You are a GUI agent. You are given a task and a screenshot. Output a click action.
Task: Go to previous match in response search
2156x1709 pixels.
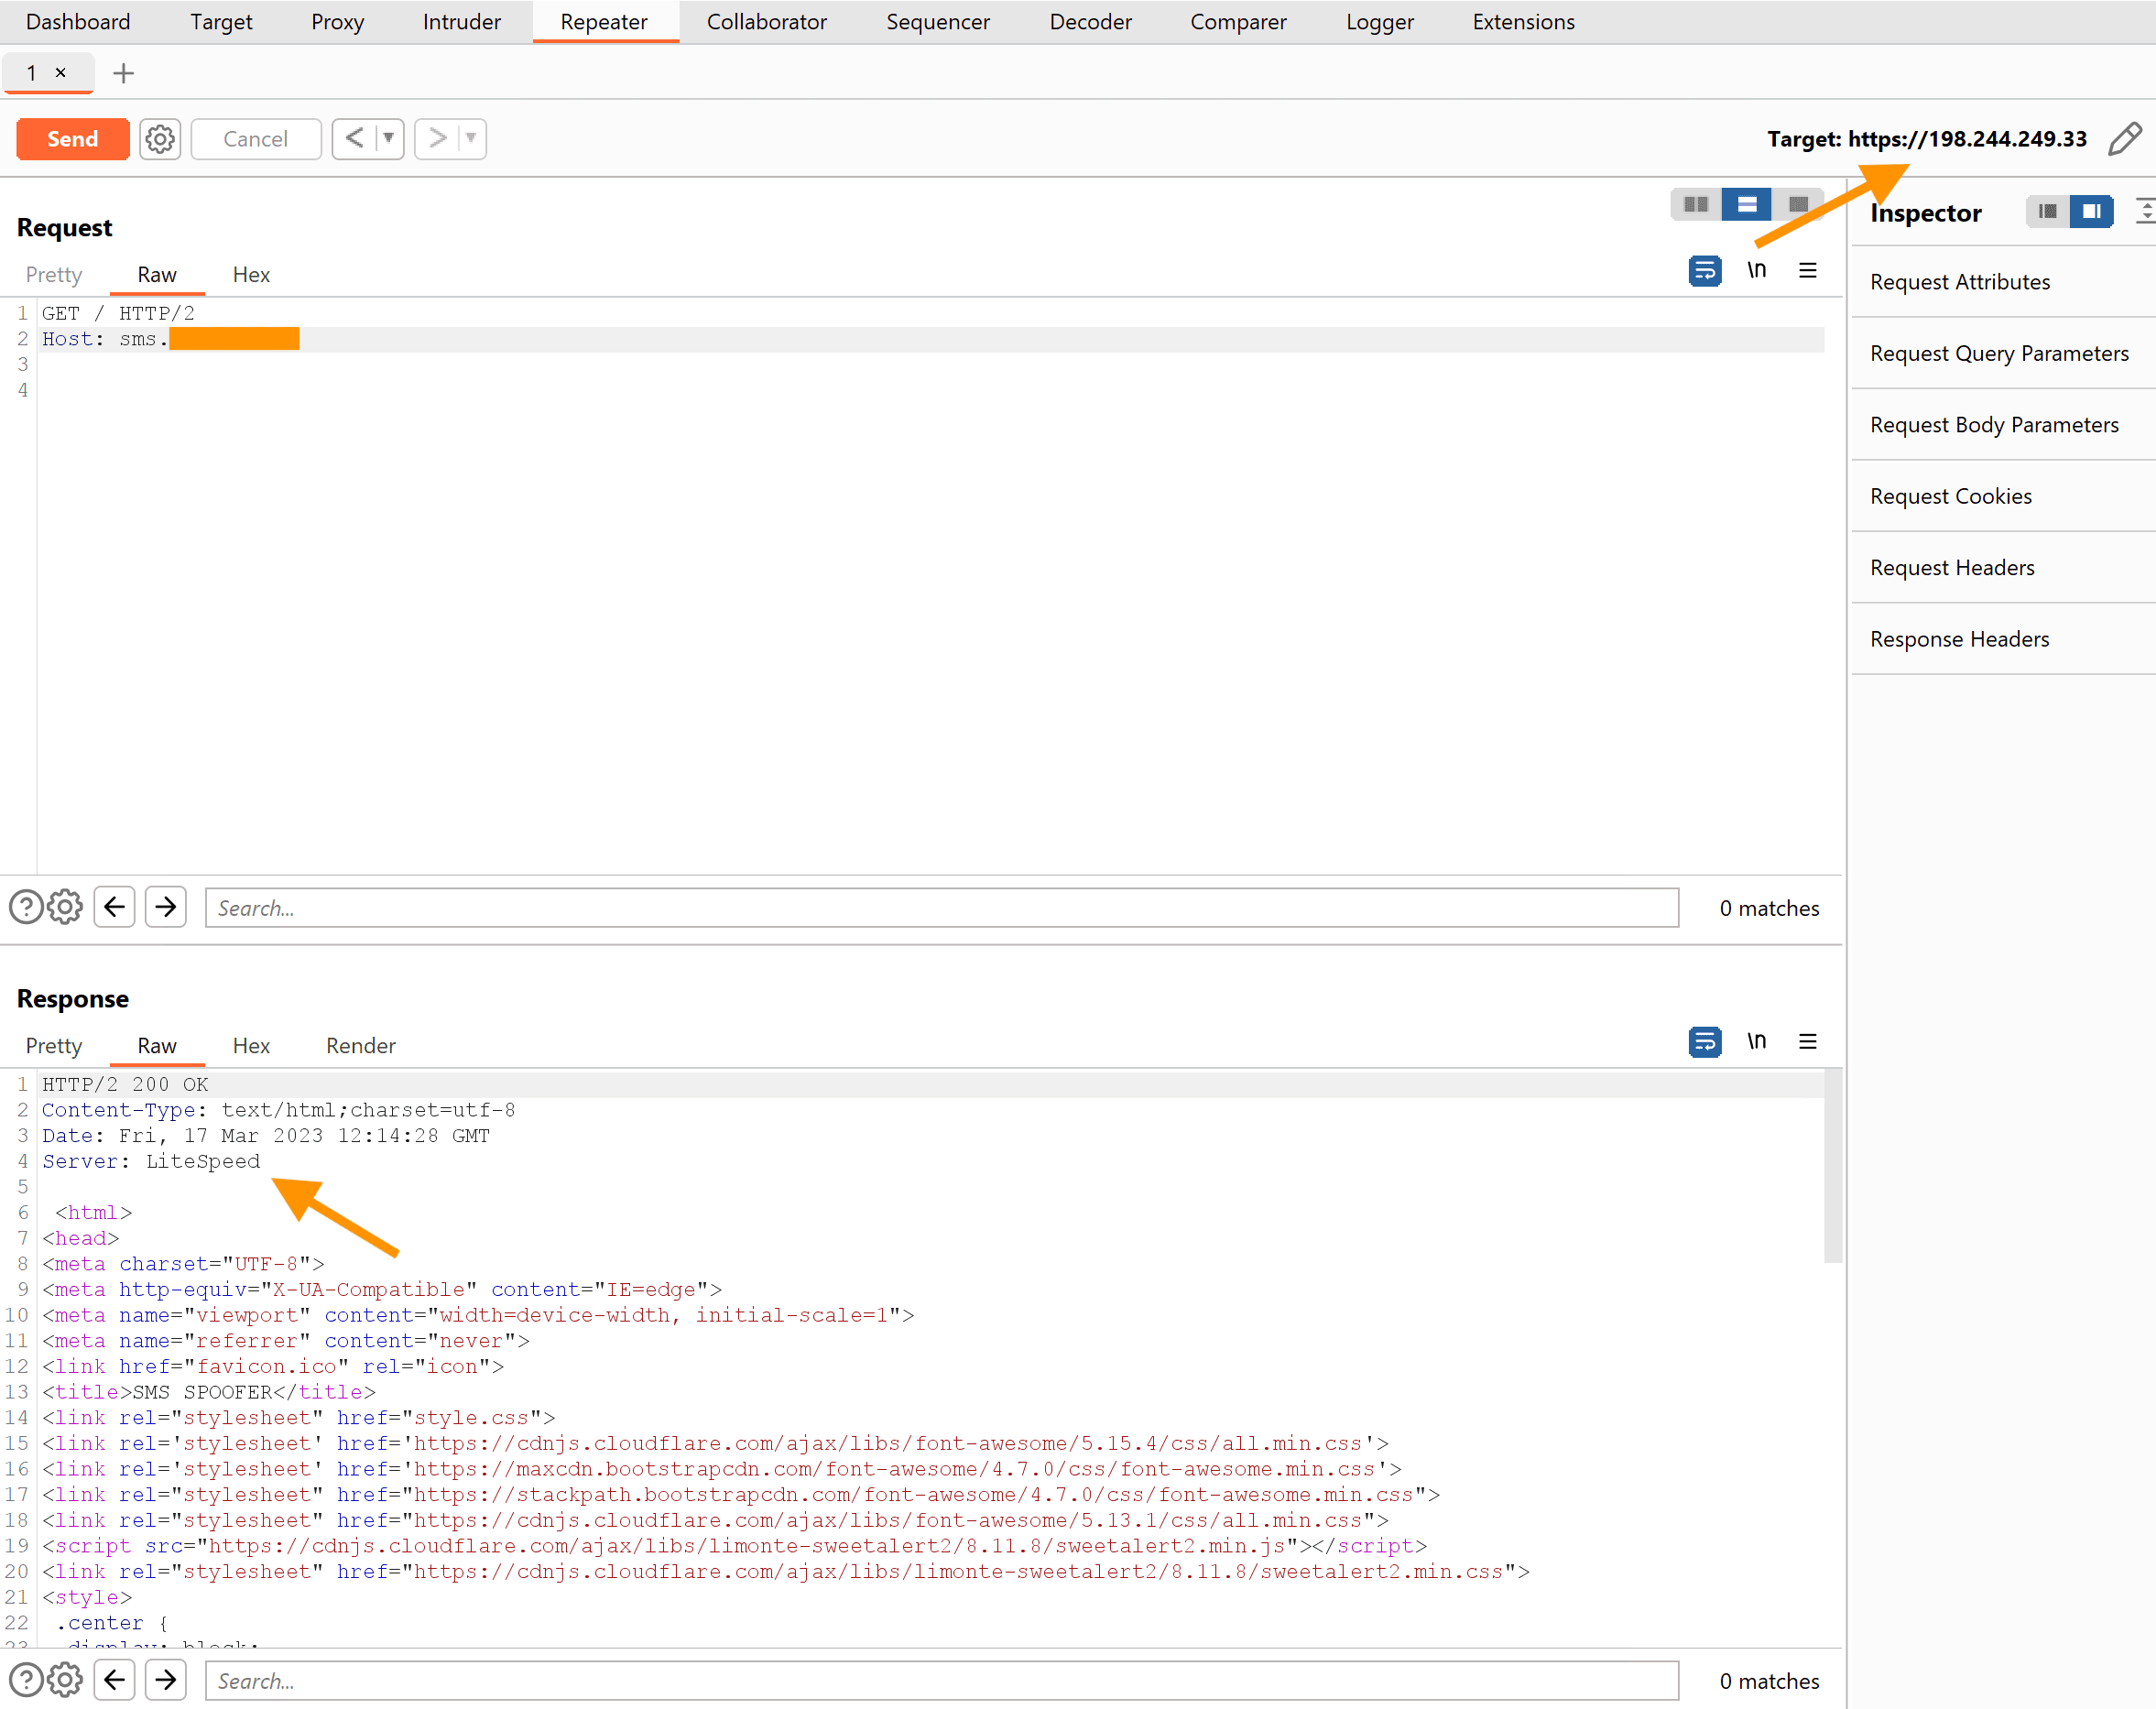click(115, 1680)
